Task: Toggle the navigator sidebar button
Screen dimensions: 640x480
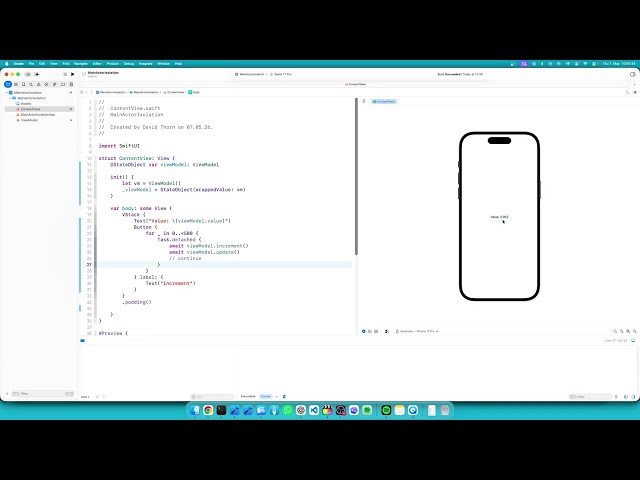Action: 28,74
